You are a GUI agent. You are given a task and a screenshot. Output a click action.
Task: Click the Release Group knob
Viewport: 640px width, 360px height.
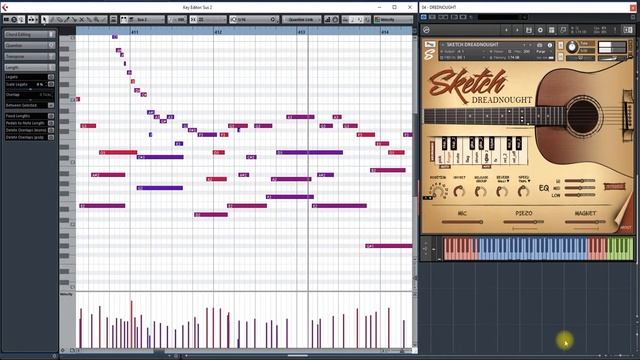click(480, 191)
